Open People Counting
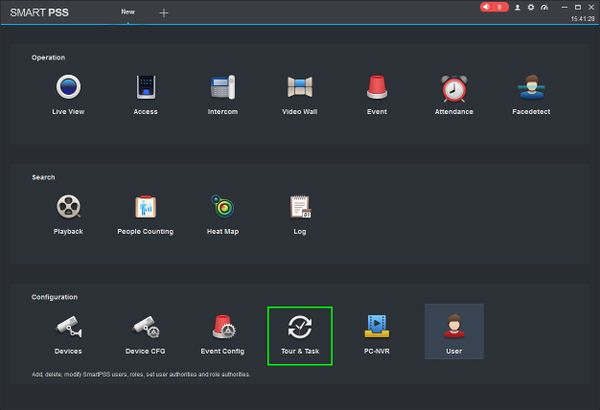Screen dimensions: 600x410 click(145, 208)
